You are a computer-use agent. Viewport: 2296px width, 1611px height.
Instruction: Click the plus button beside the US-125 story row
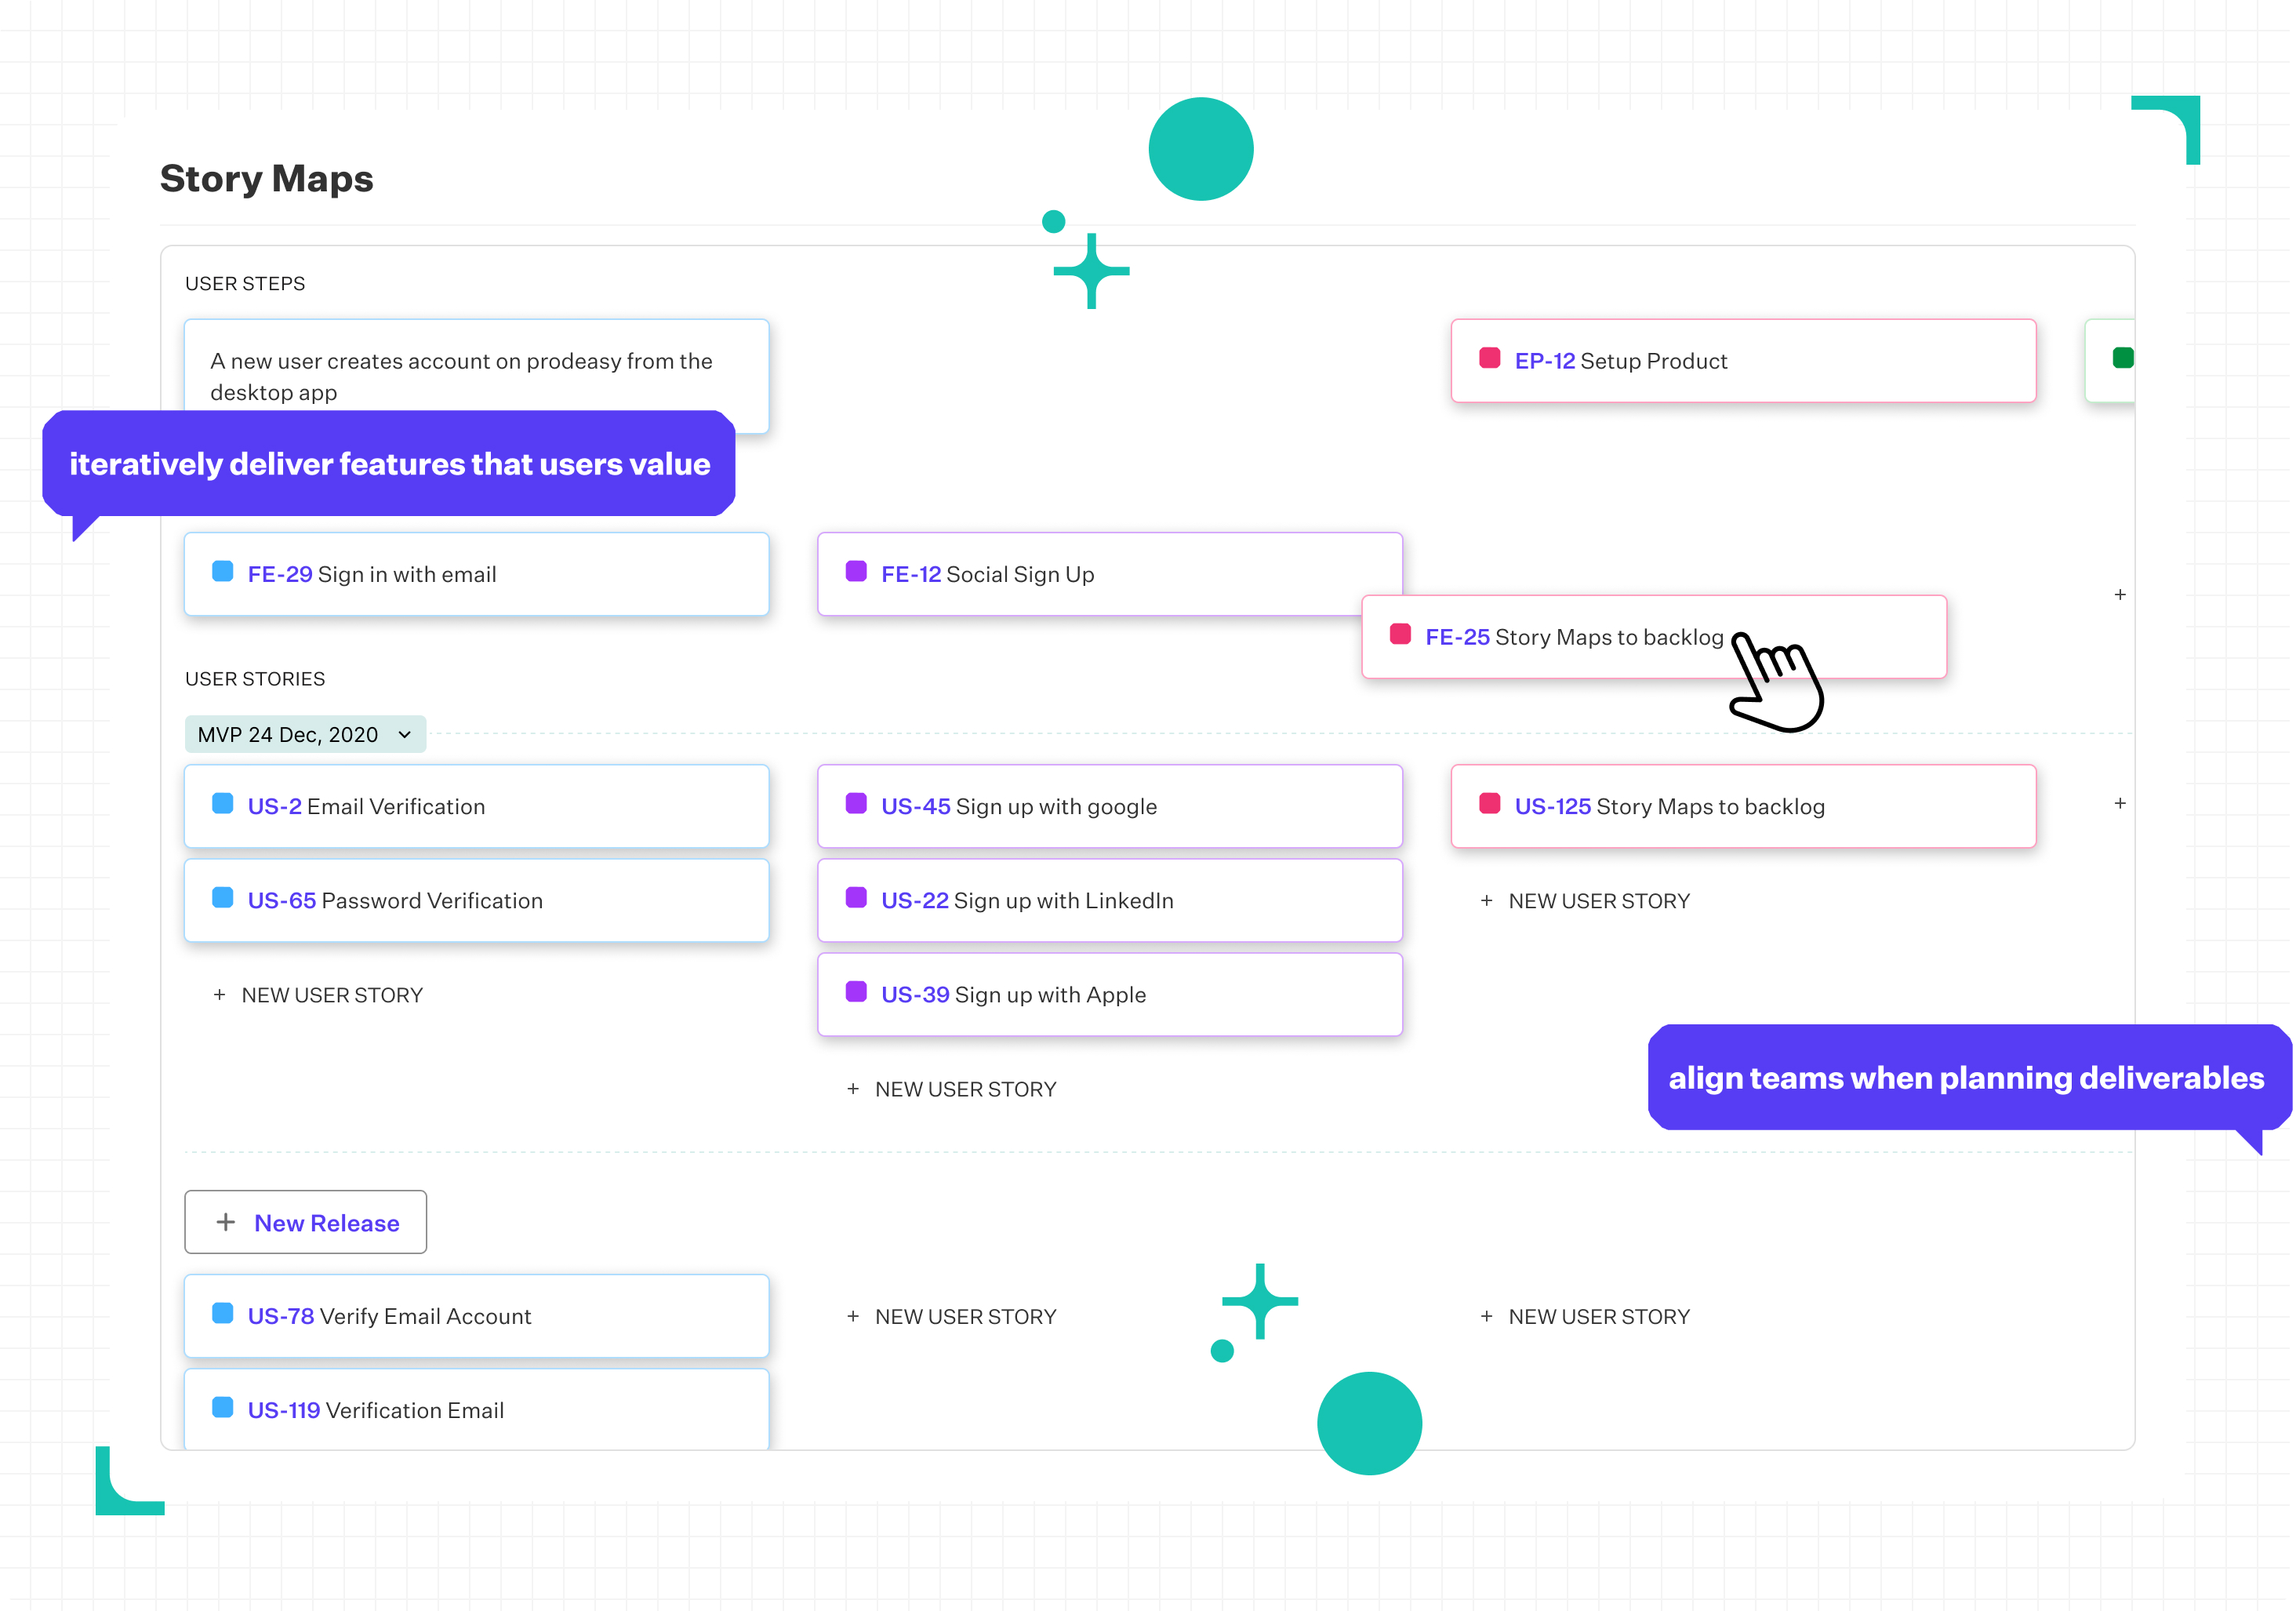[2119, 802]
